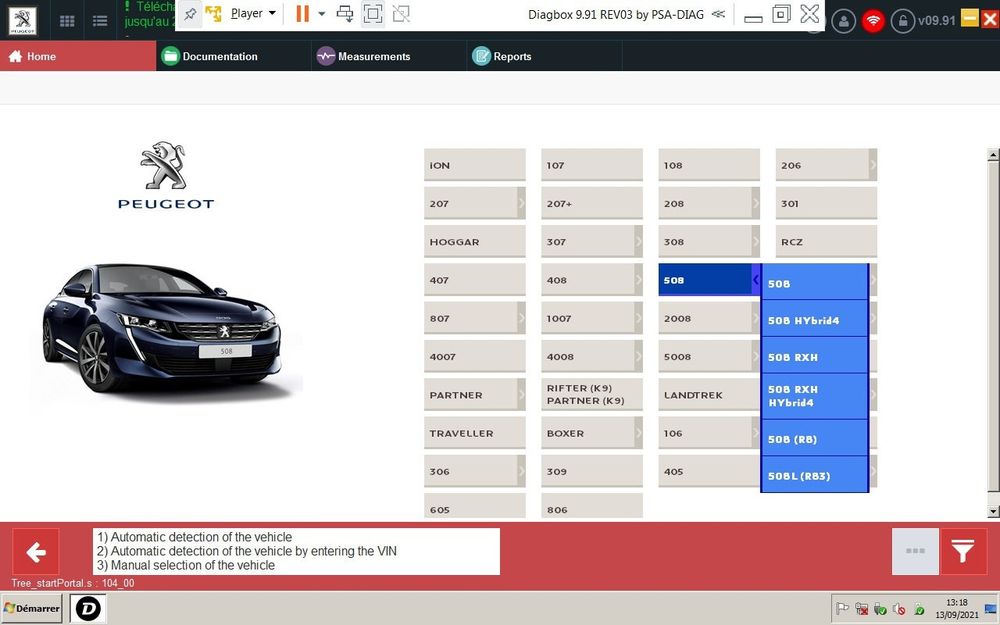The image size is (1000, 625).
Task: Click the yellow minimize button of Diagbox
Action: coord(969,18)
